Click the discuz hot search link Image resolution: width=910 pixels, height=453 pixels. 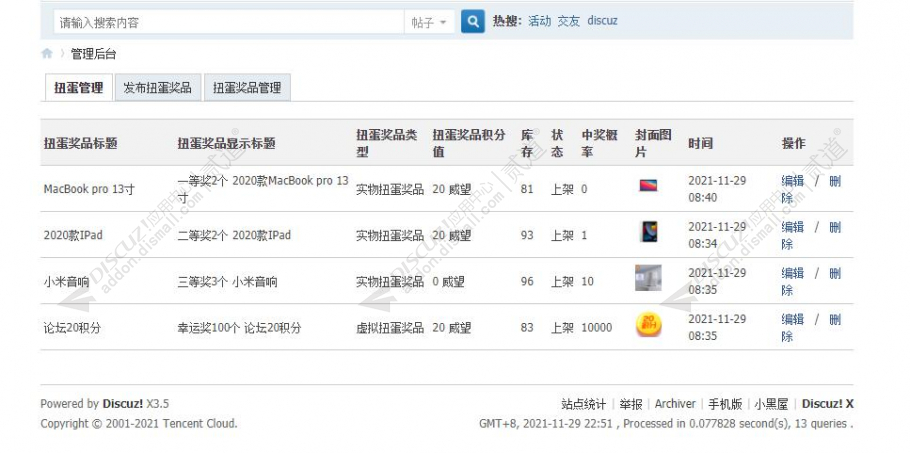(602, 21)
